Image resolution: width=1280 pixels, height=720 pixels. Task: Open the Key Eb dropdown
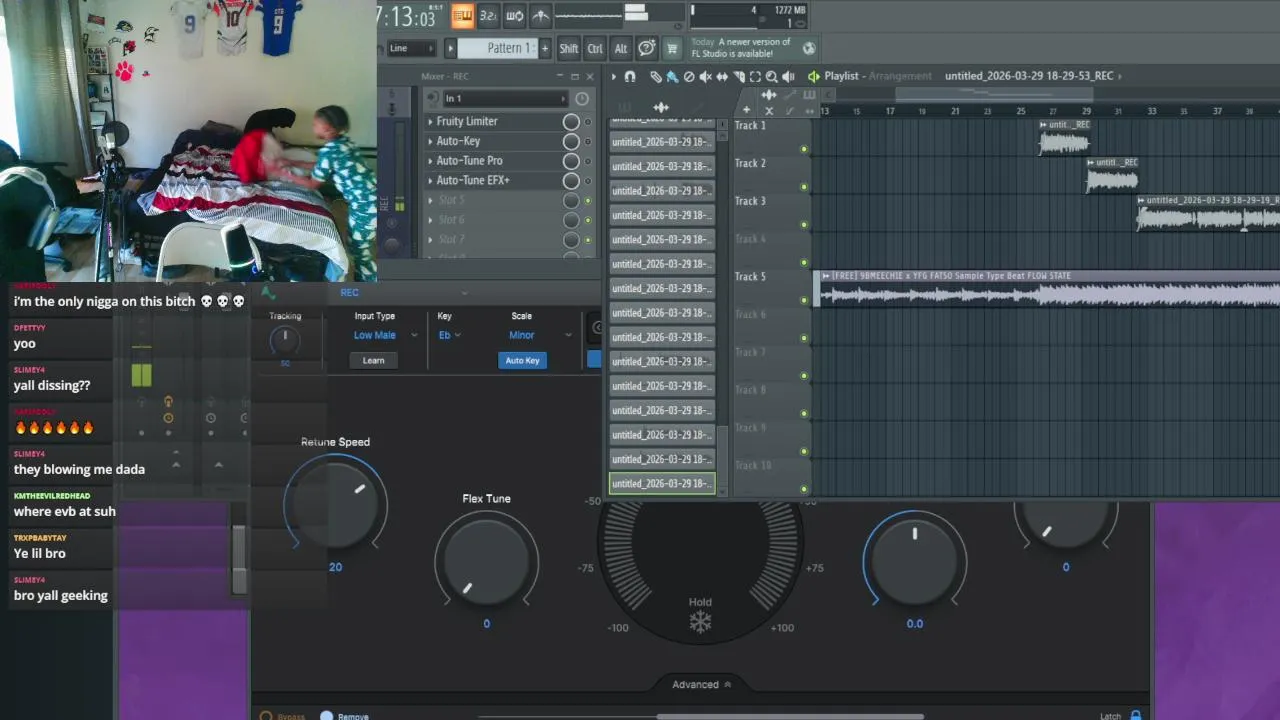pos(449,335)
